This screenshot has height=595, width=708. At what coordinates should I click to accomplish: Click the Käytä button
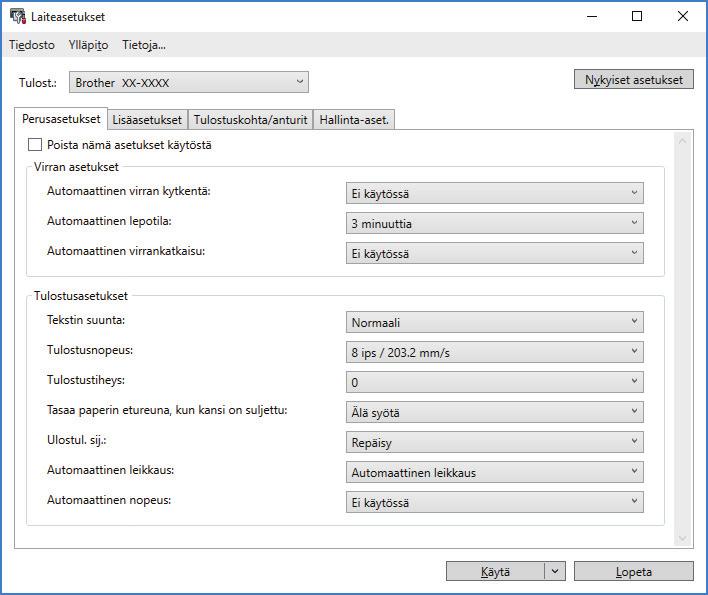(x=495, y=572)
